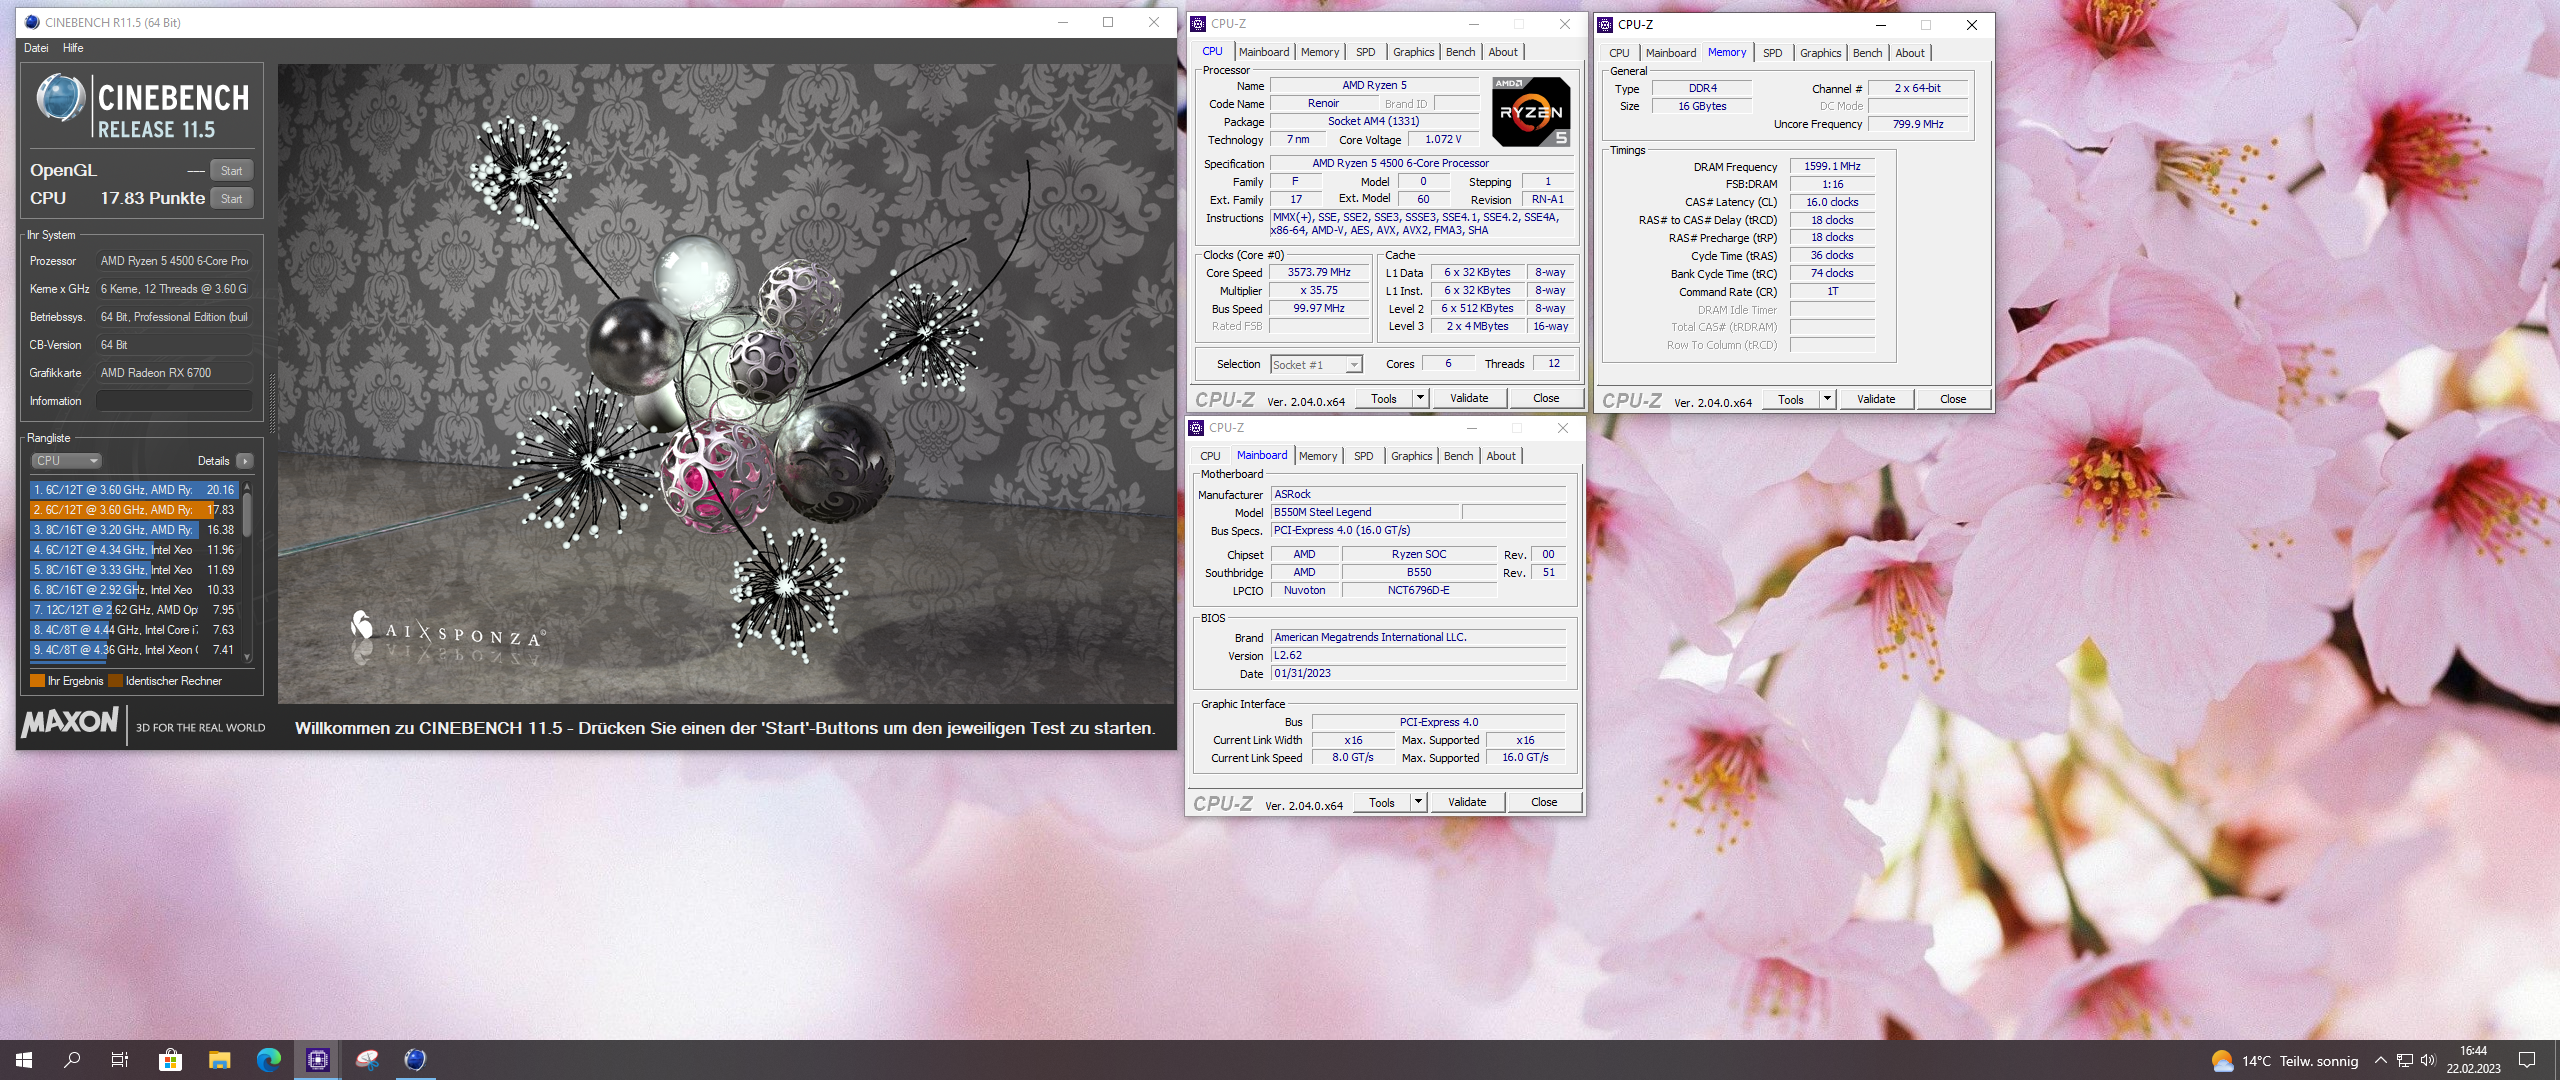Click Close button in the Mainboard-tab window
This screenshot has height=1080, width=2560.
[1544, 802]
